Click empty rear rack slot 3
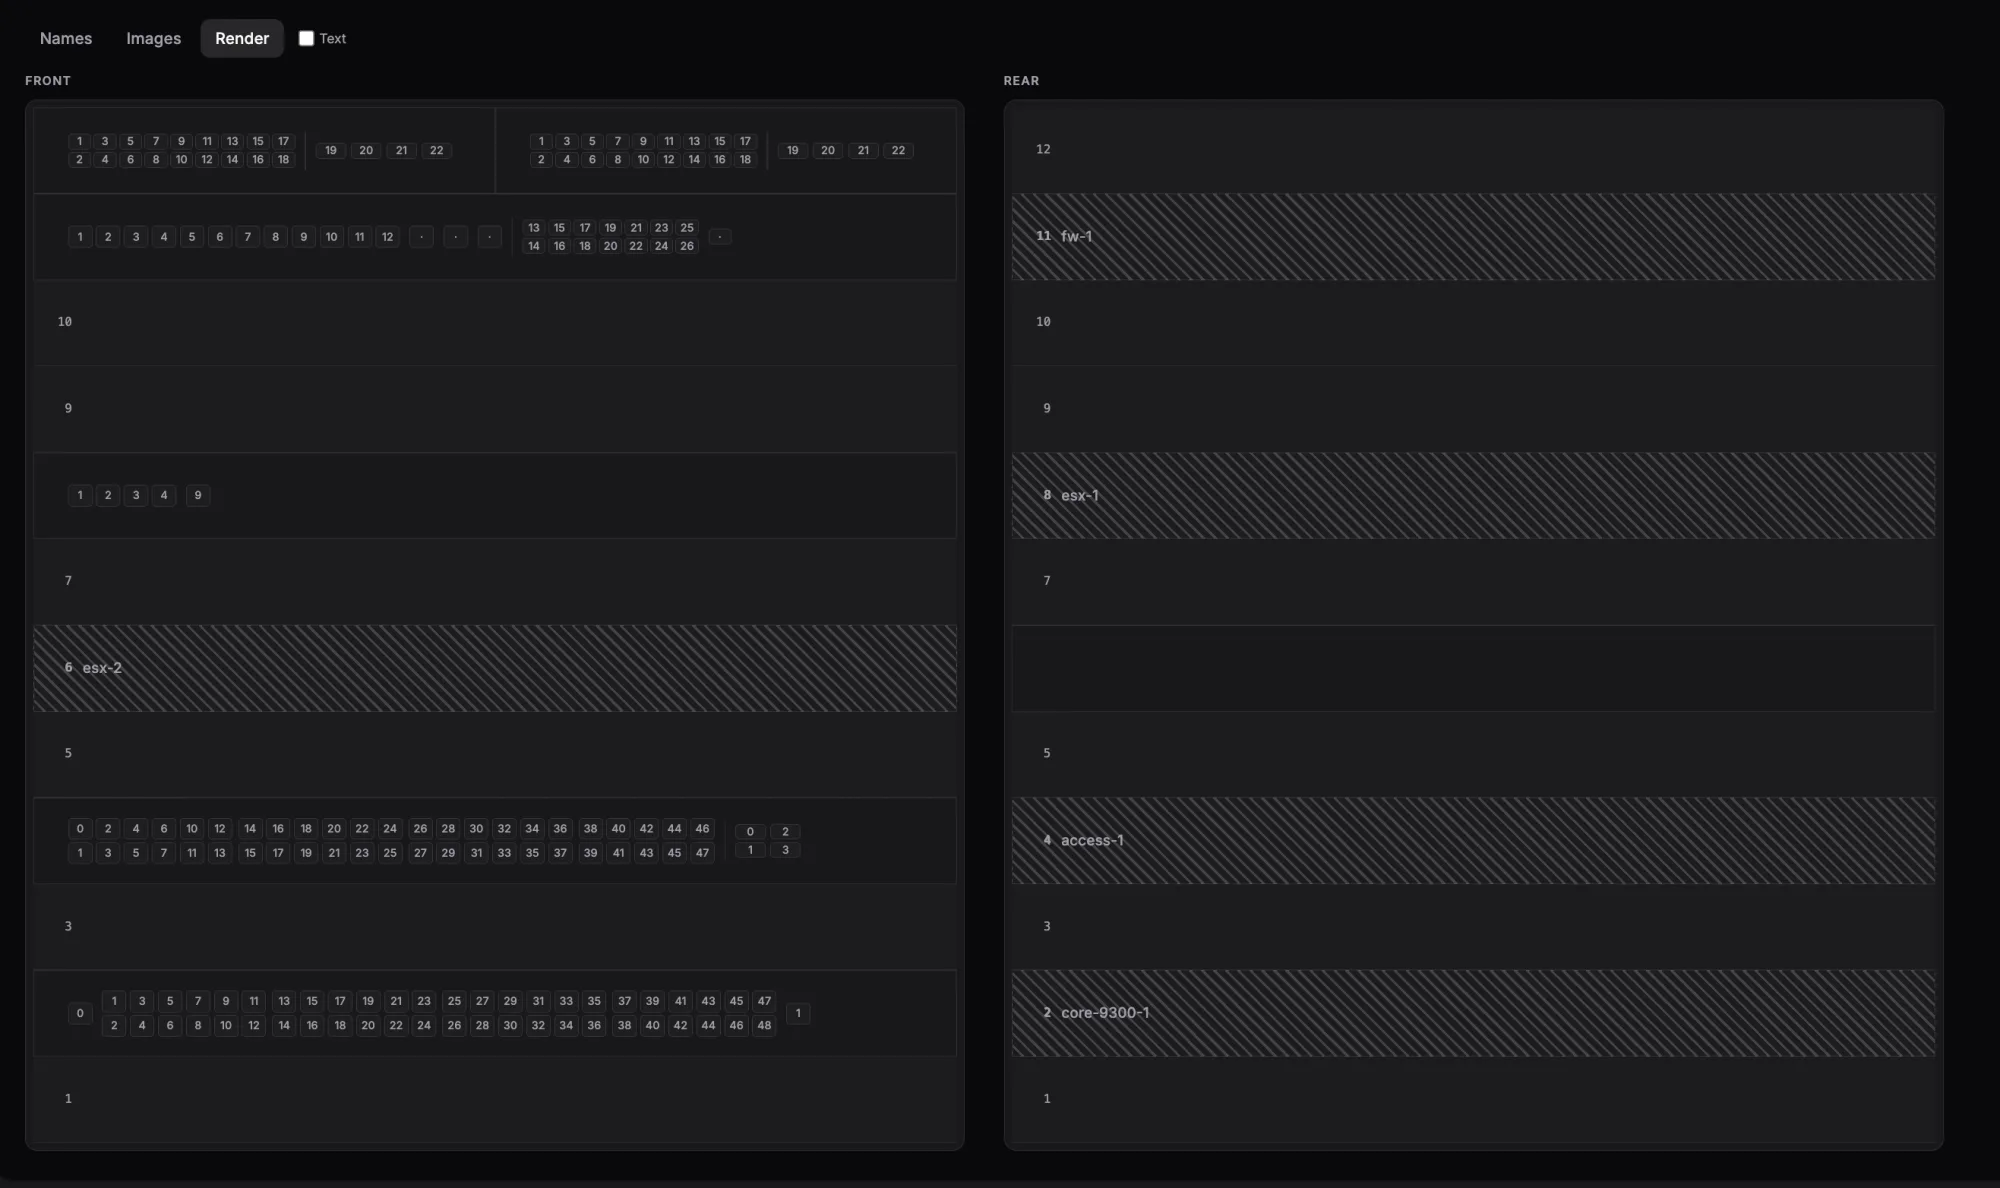The height and width of the screenshot is (1188, 2000). click(x=1473, y=927)
